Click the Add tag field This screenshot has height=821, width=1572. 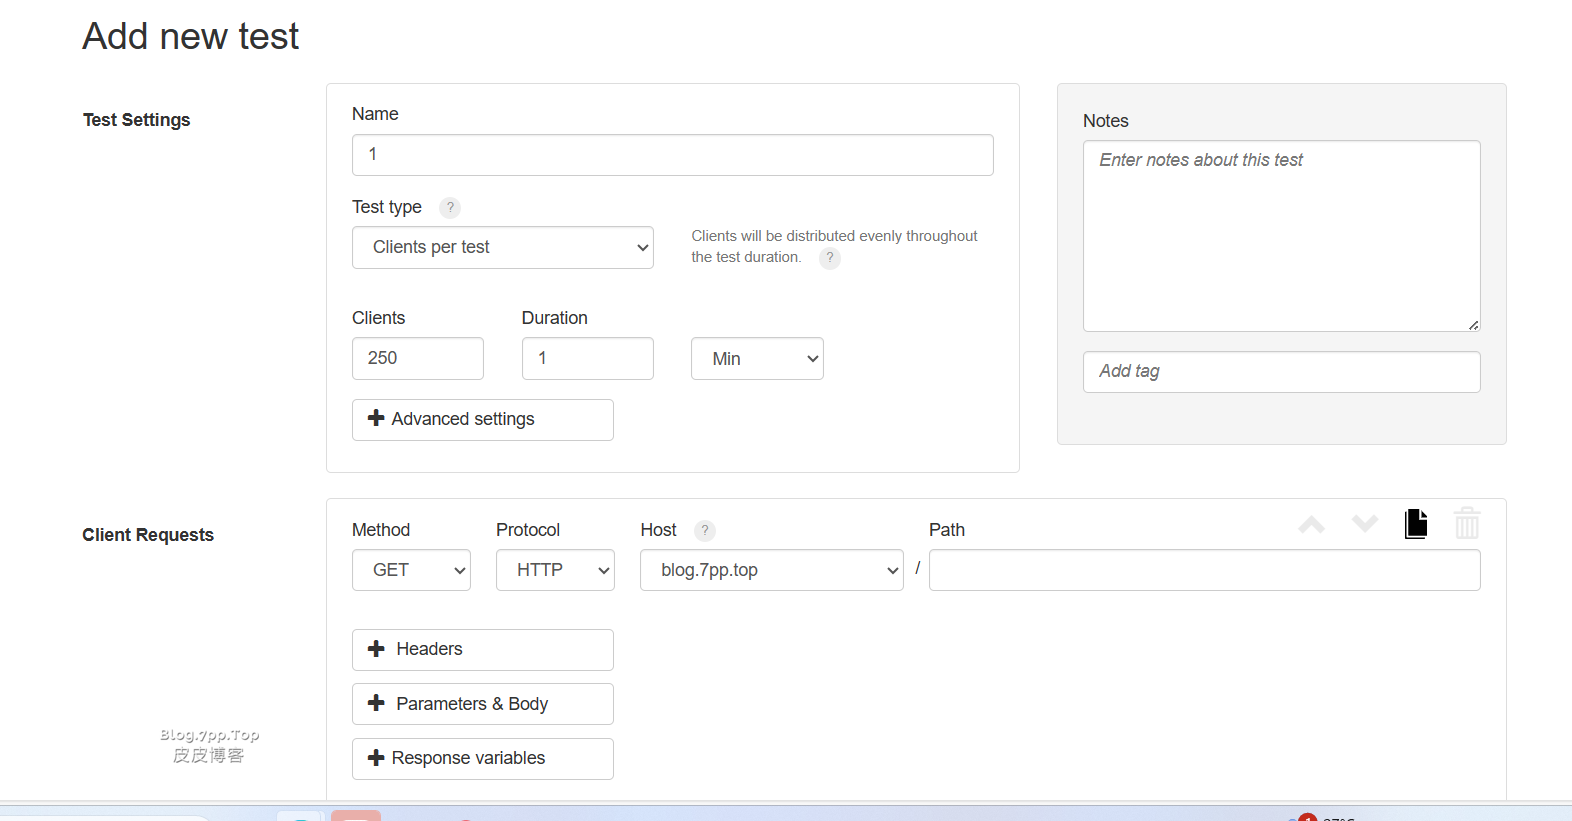pos(1280,372)
